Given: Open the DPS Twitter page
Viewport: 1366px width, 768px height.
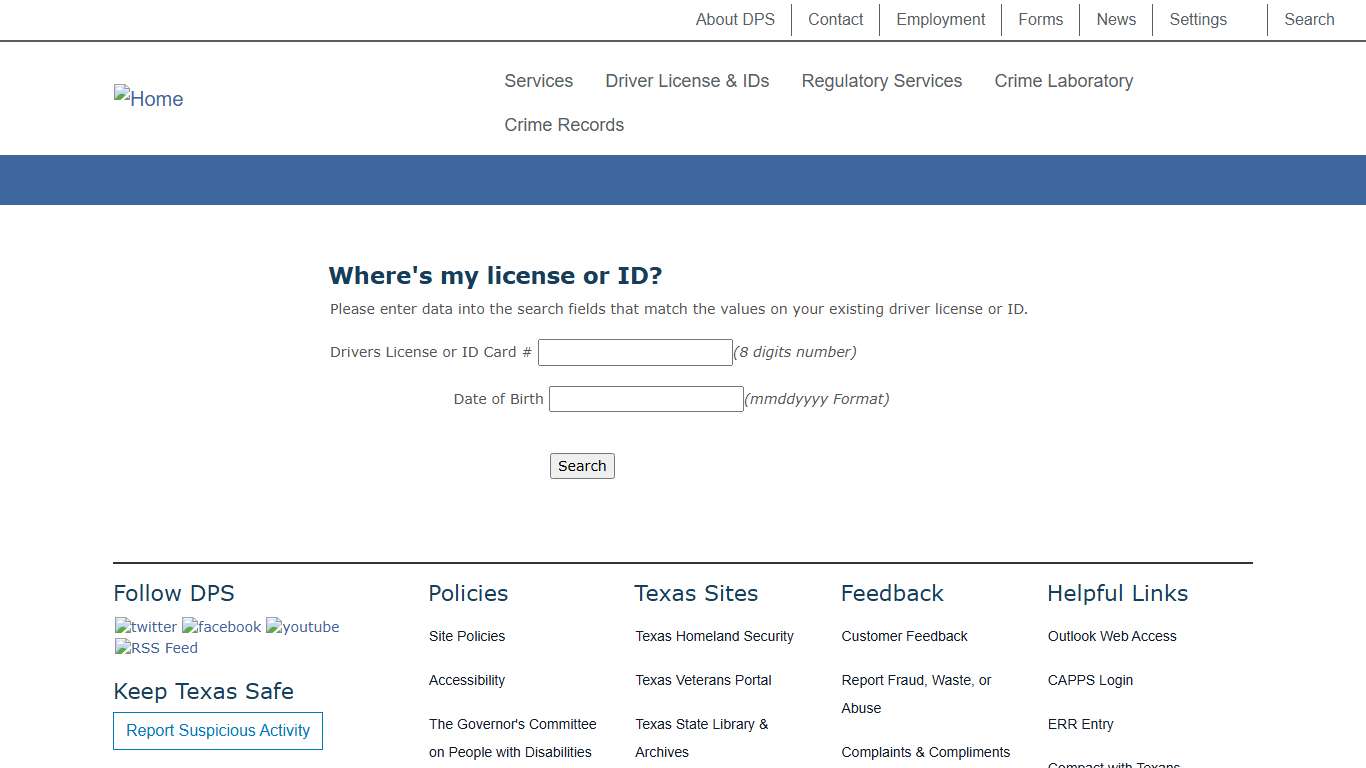Looking at the screenshot, I should [x=145, y=626].
